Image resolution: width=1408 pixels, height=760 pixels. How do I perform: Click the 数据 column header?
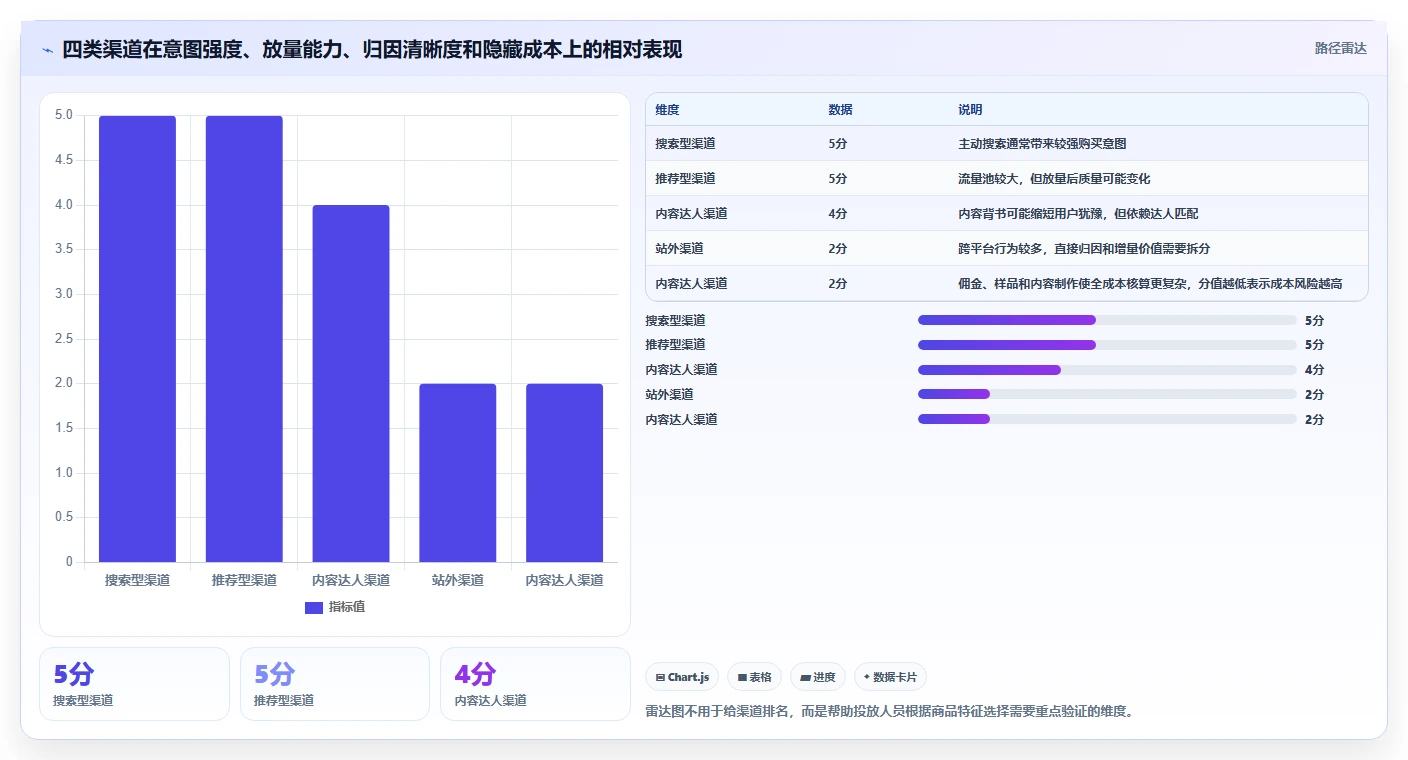pos(841,110)
